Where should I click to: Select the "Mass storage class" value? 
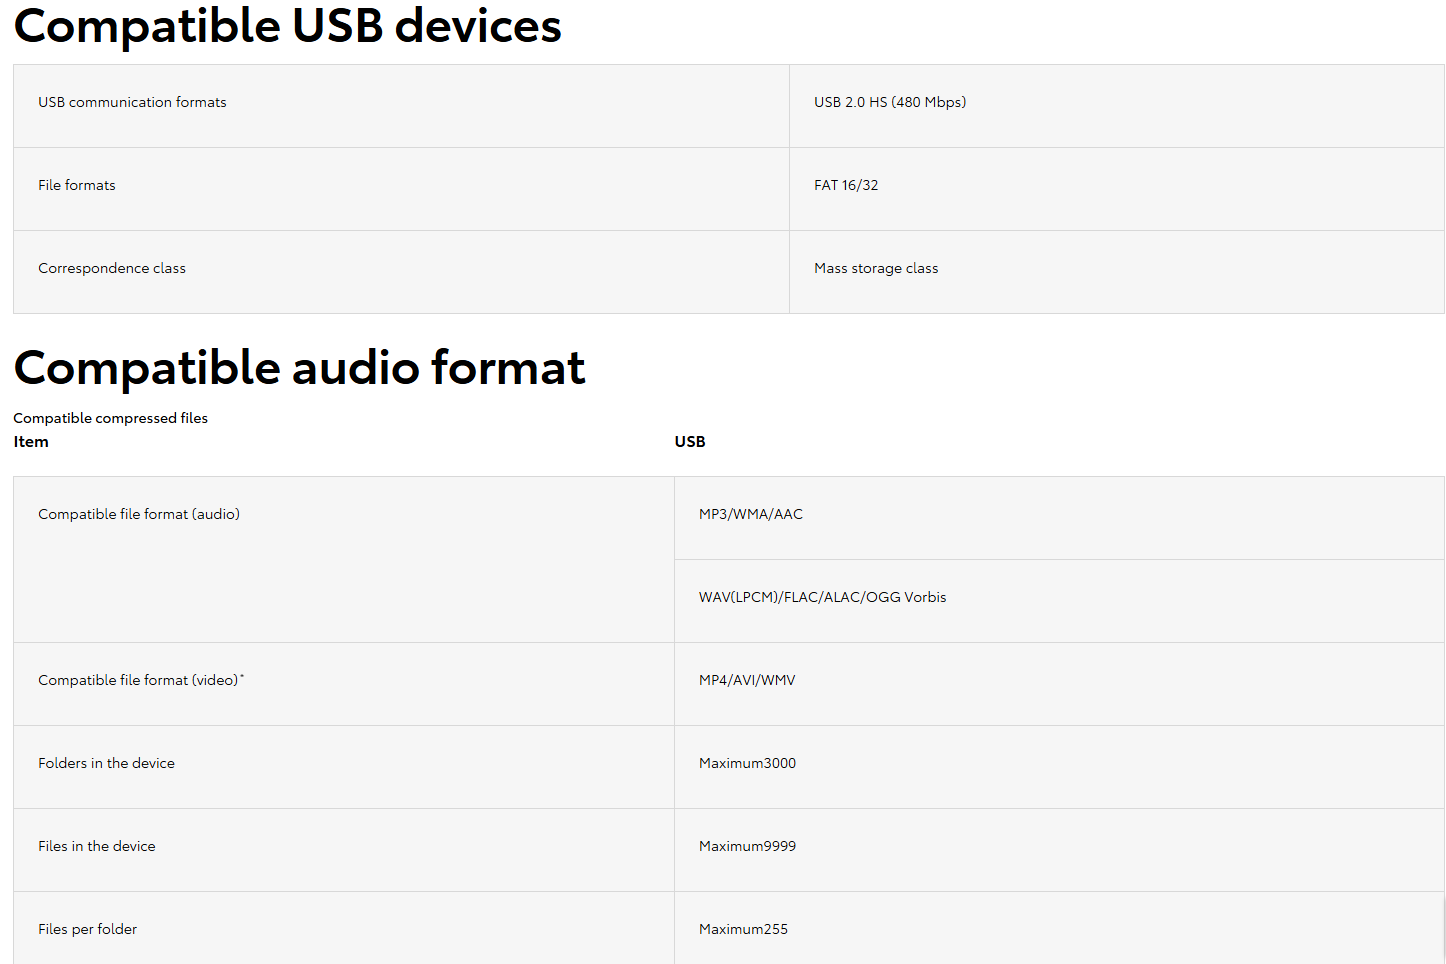click(876, 268)
